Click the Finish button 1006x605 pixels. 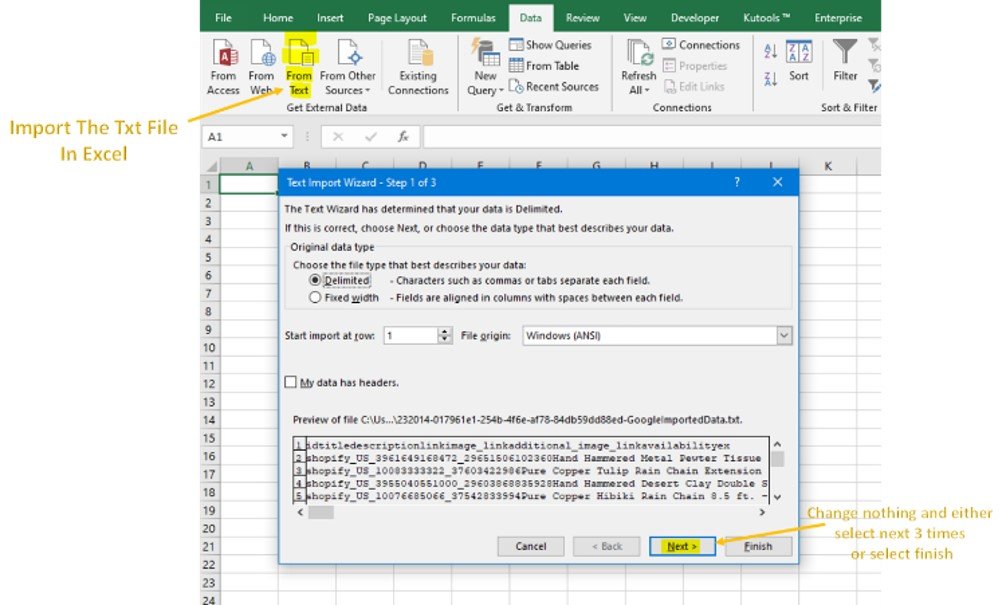click(x=759, y=546)
